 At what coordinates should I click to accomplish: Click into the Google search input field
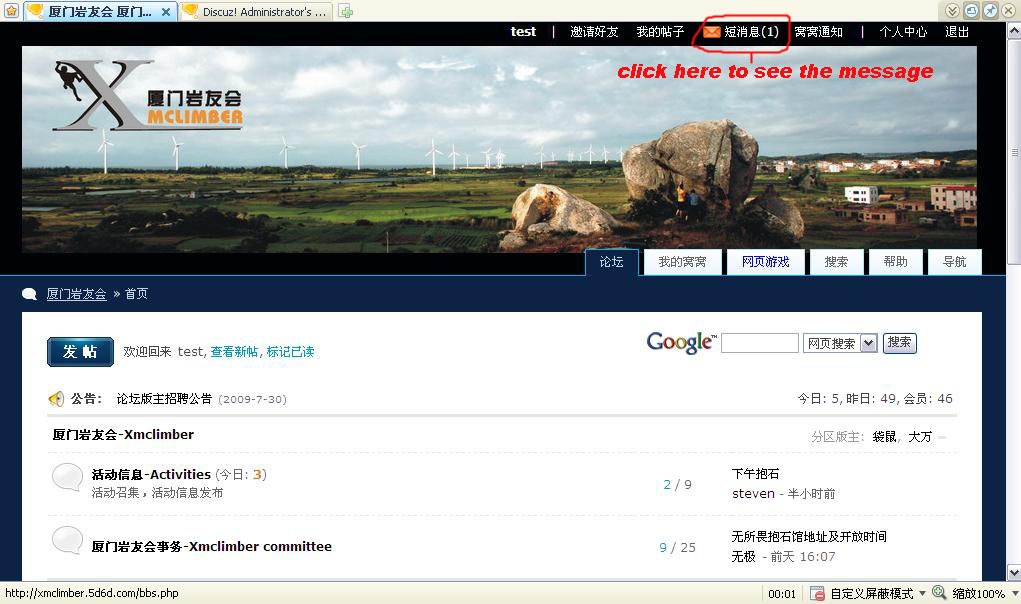759,343
